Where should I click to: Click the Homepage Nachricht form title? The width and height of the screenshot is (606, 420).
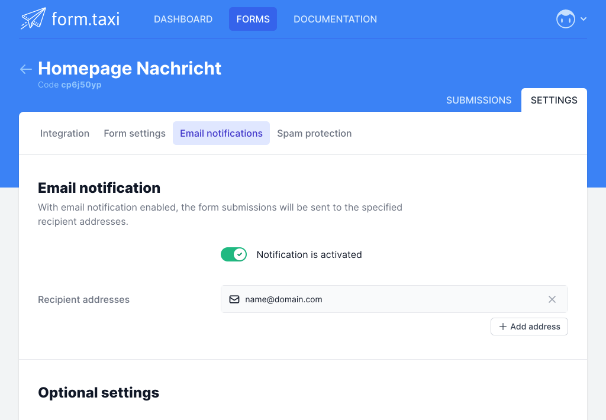(130, 68)
